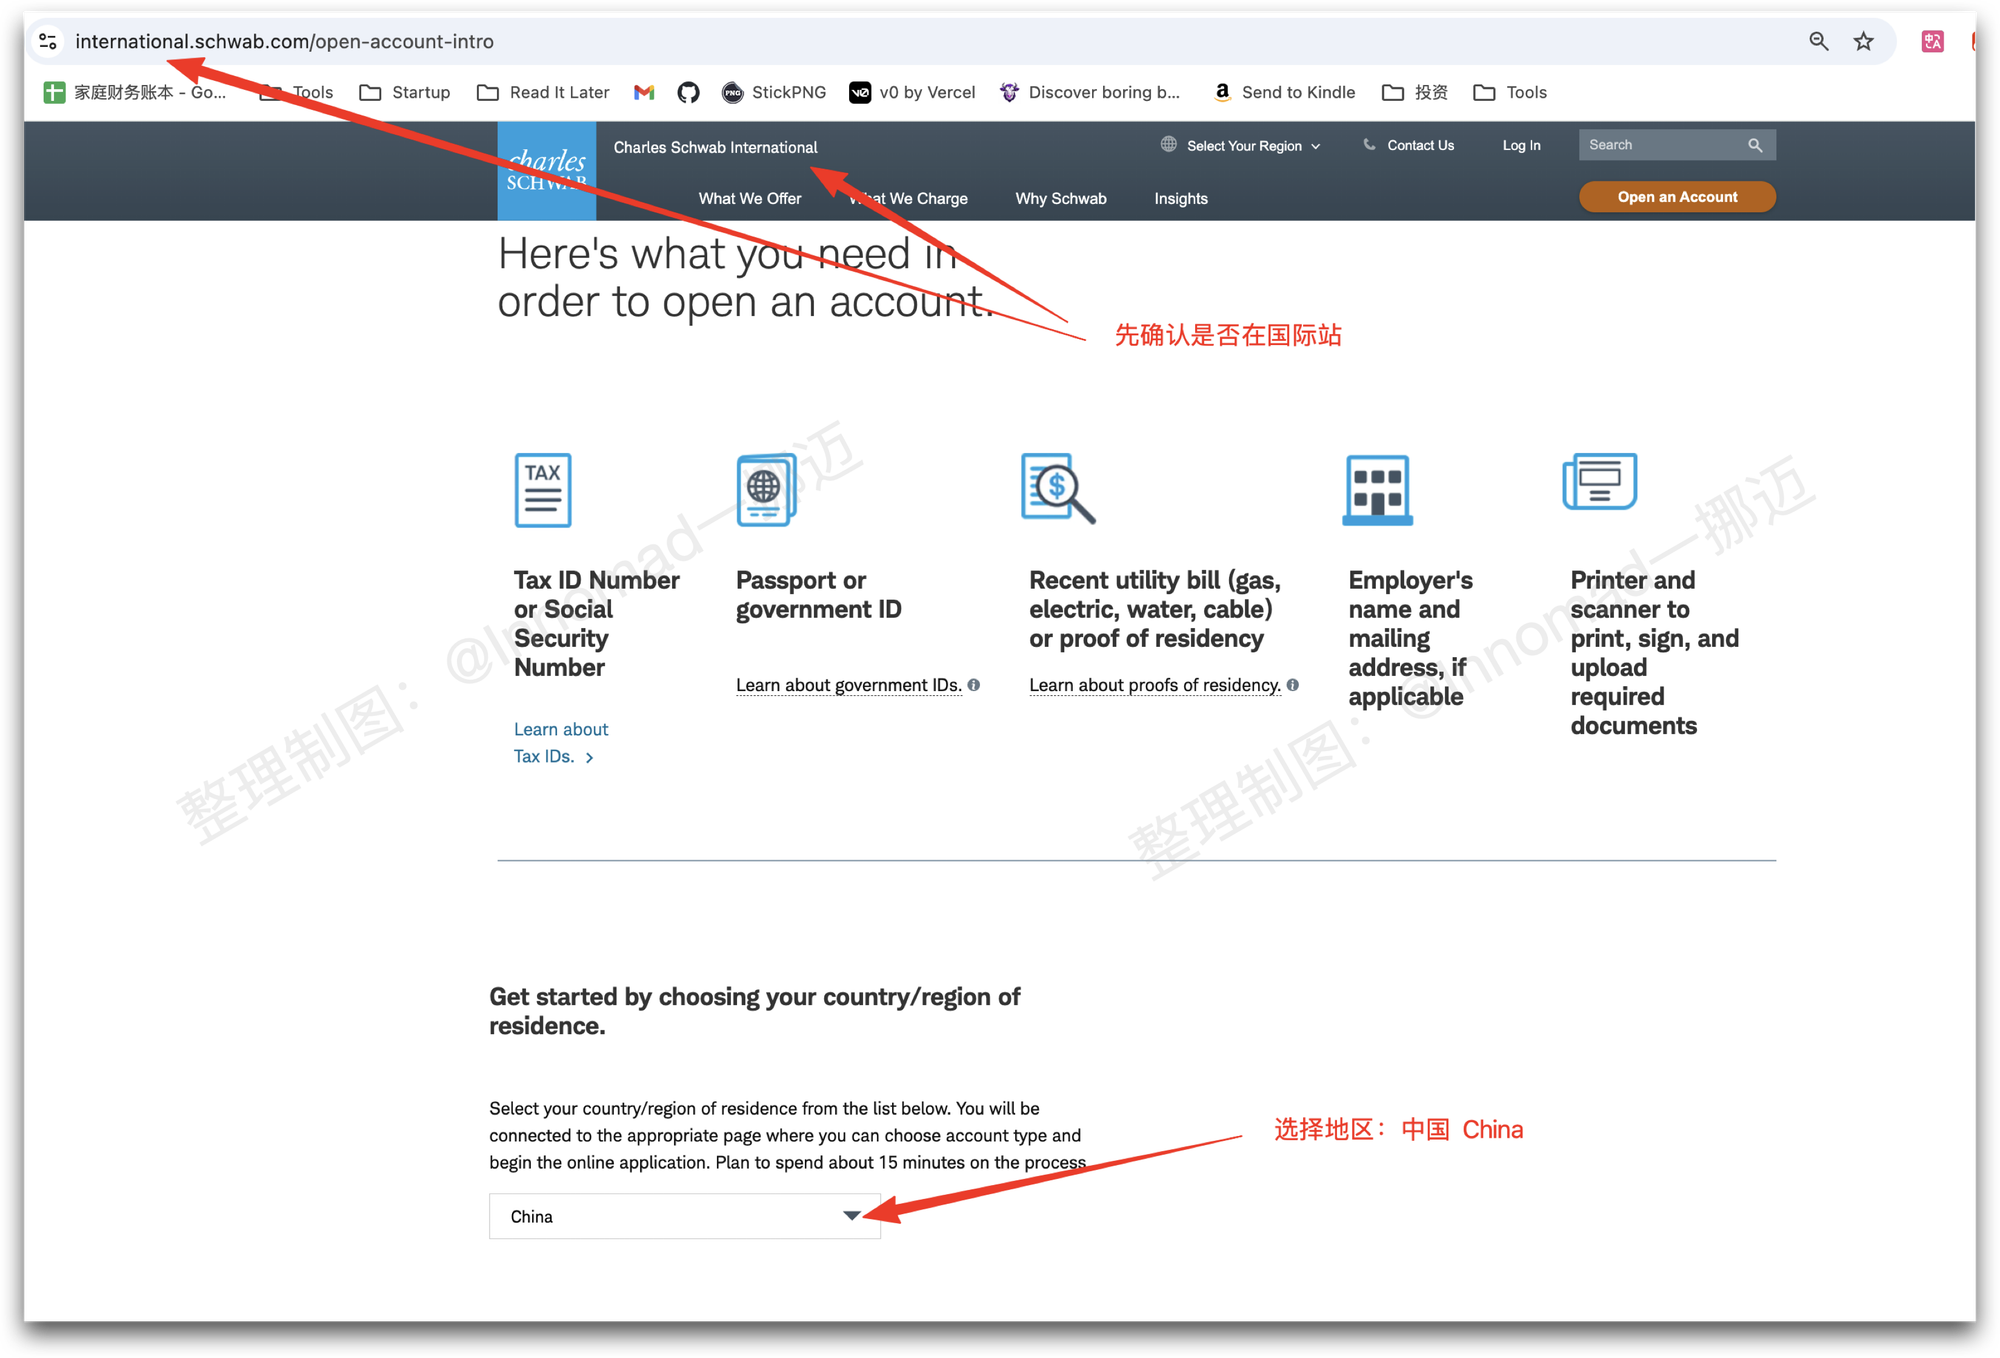Open the Gmail bookmark icon

(x=644, y=92)
